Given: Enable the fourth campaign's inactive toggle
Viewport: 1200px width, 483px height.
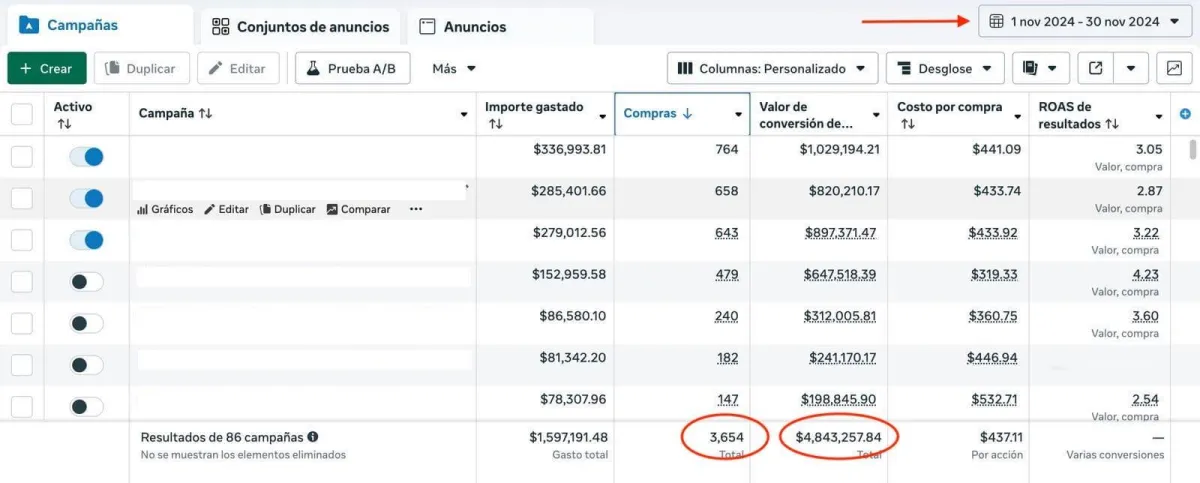Looking at the screenshot, I should 87,282.
